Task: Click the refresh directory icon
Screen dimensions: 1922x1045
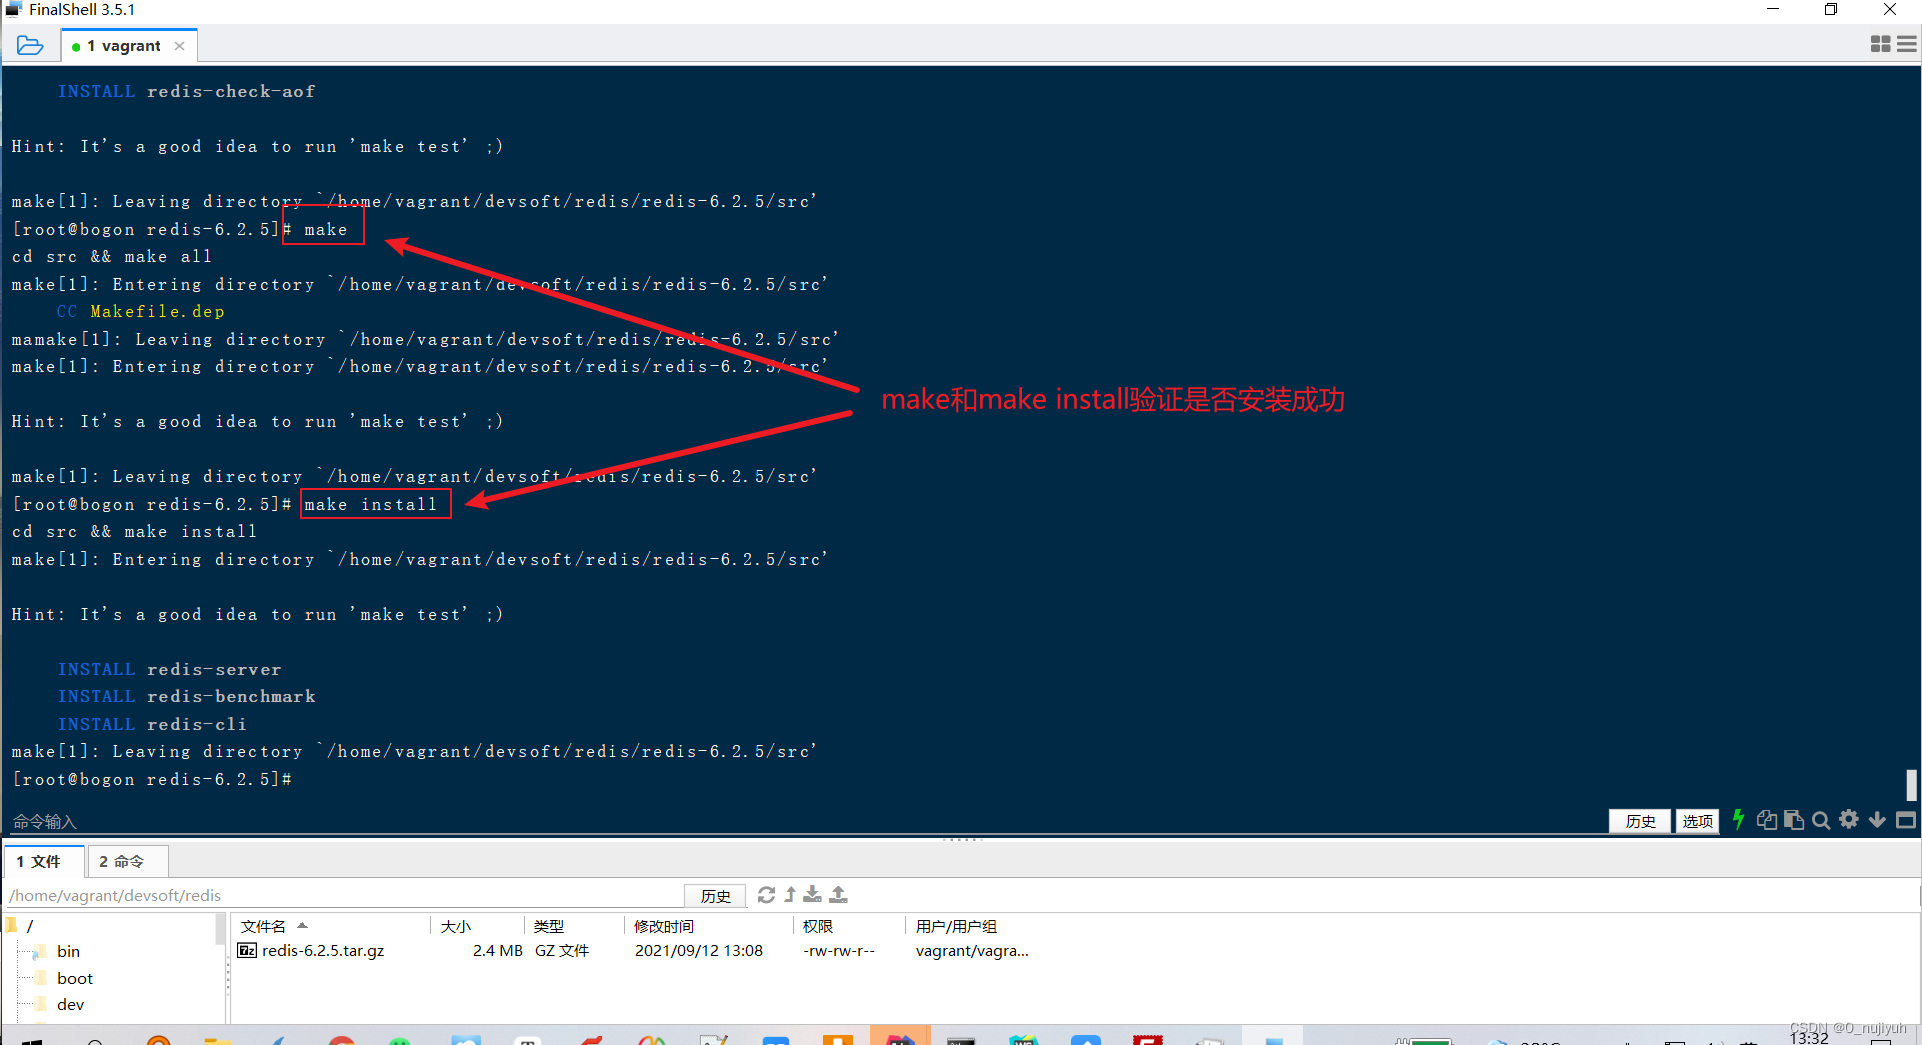Action: [766, 894]
